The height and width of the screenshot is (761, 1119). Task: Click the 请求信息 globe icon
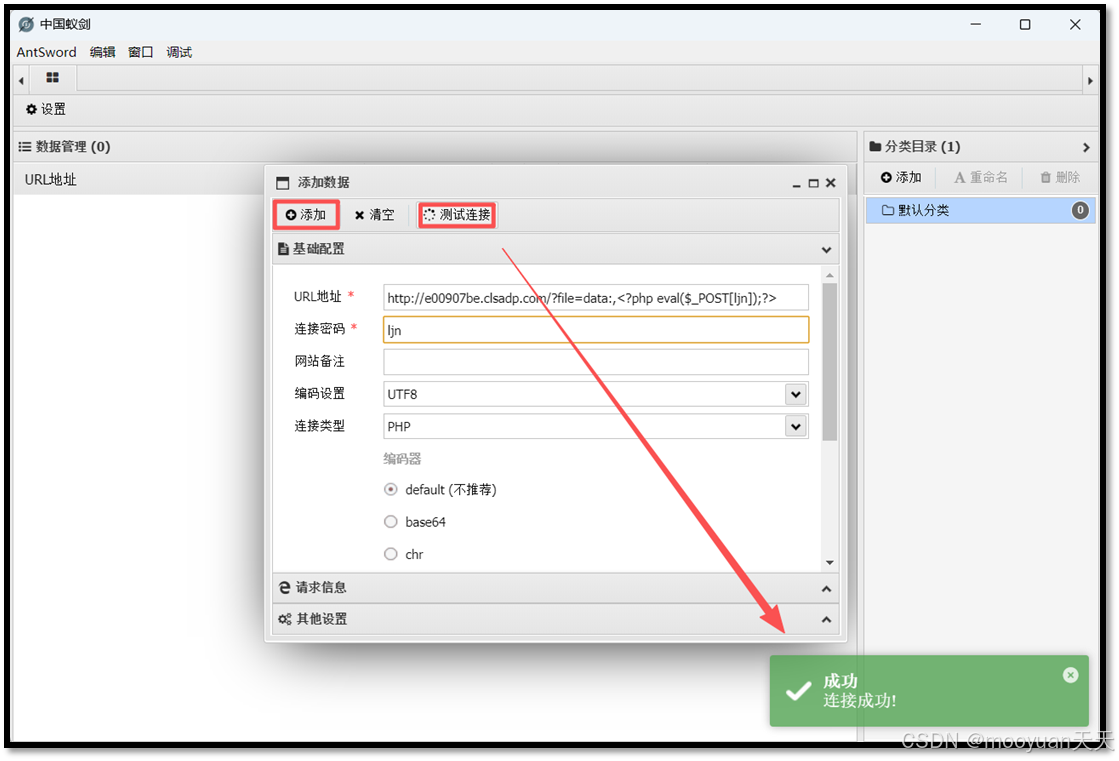285,588
